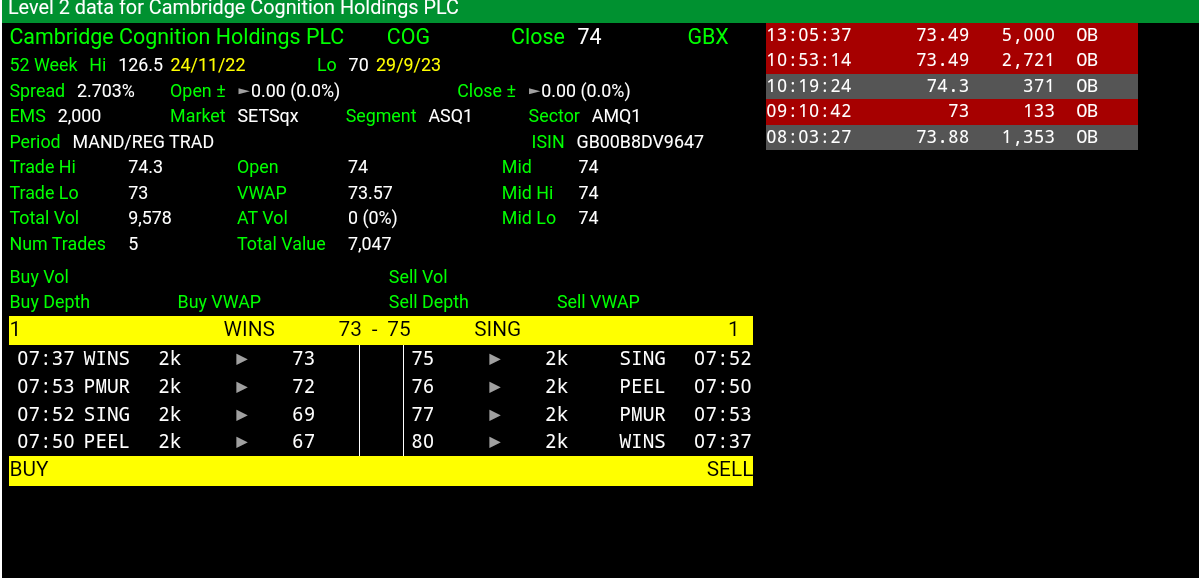Select the ISIN code GB00B8DV9647
This screenshot has height=578, width=1200.
point(640,142)
